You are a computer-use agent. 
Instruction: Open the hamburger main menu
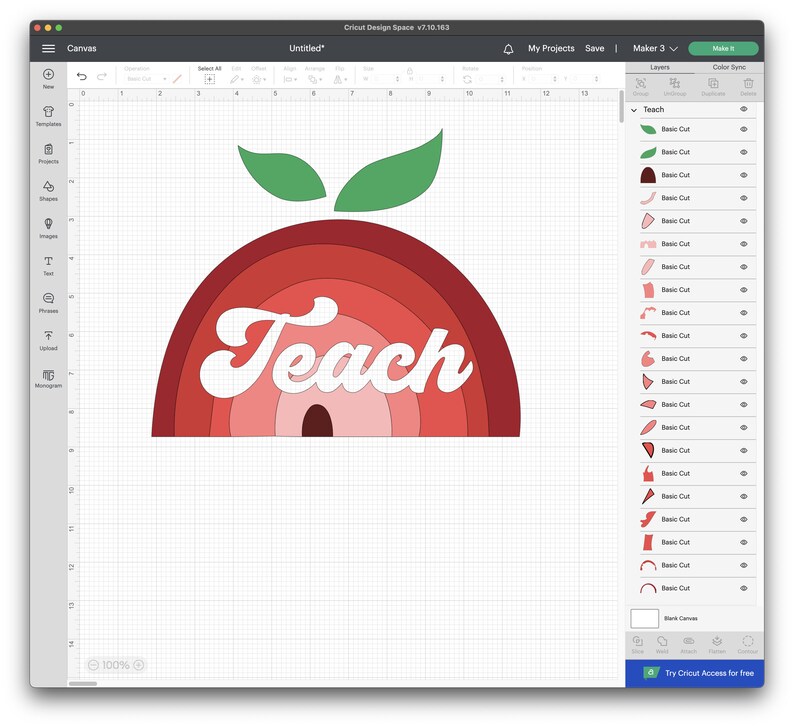tap(48, 49)
